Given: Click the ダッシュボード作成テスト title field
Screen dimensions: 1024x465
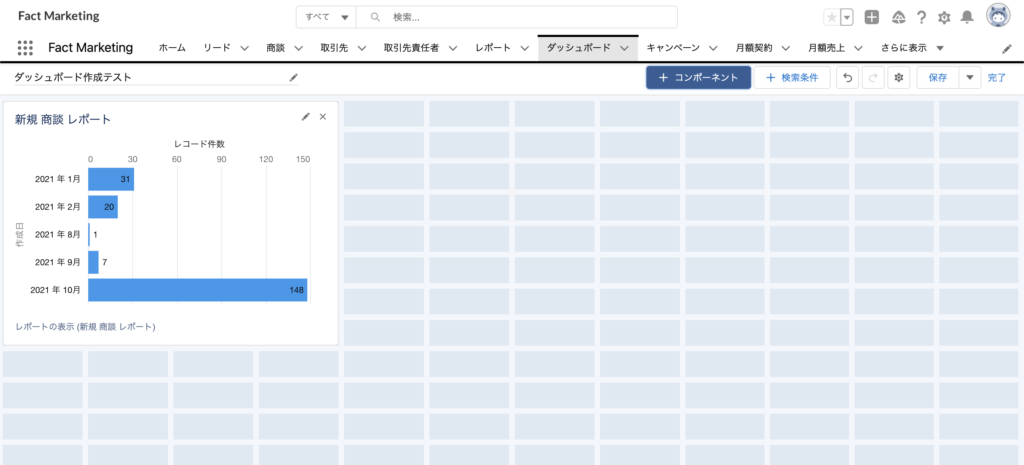Looking at the screenshot, I should 156,77.
